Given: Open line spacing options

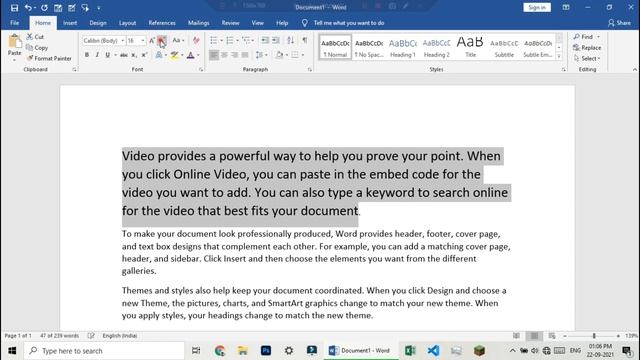Looking at the screenshot, I should click(261, 55).
